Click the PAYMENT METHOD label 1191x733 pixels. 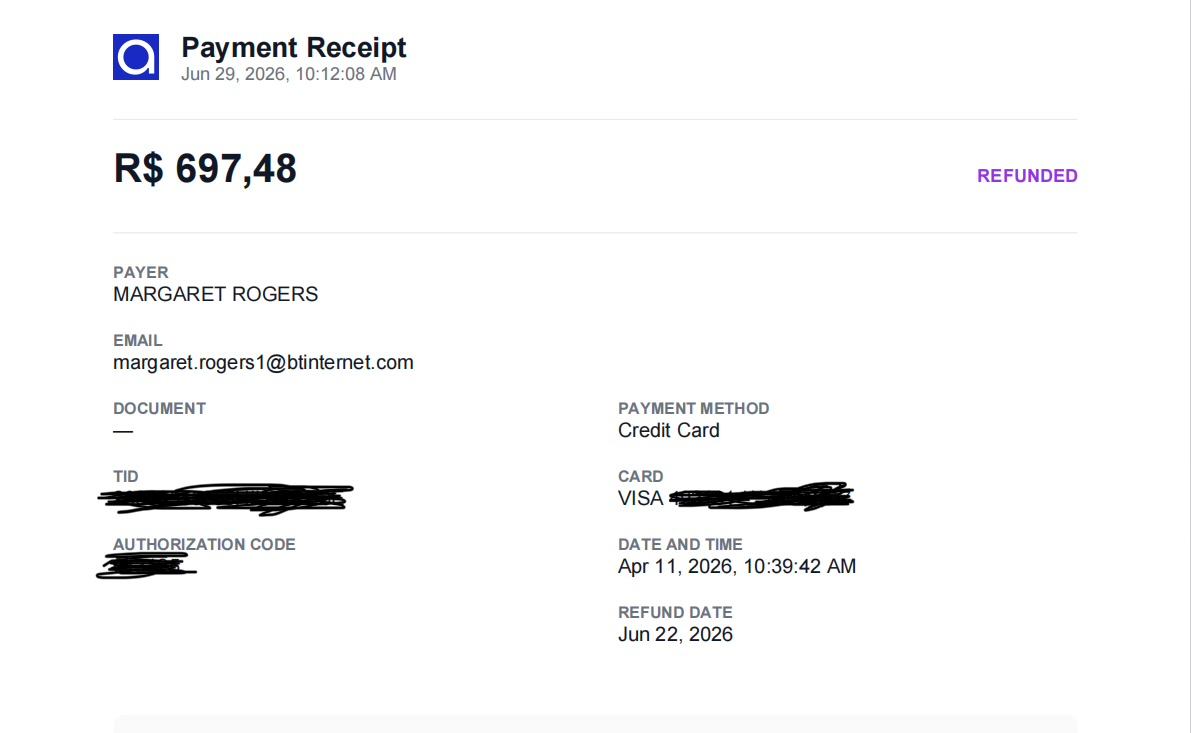(693, 409)
